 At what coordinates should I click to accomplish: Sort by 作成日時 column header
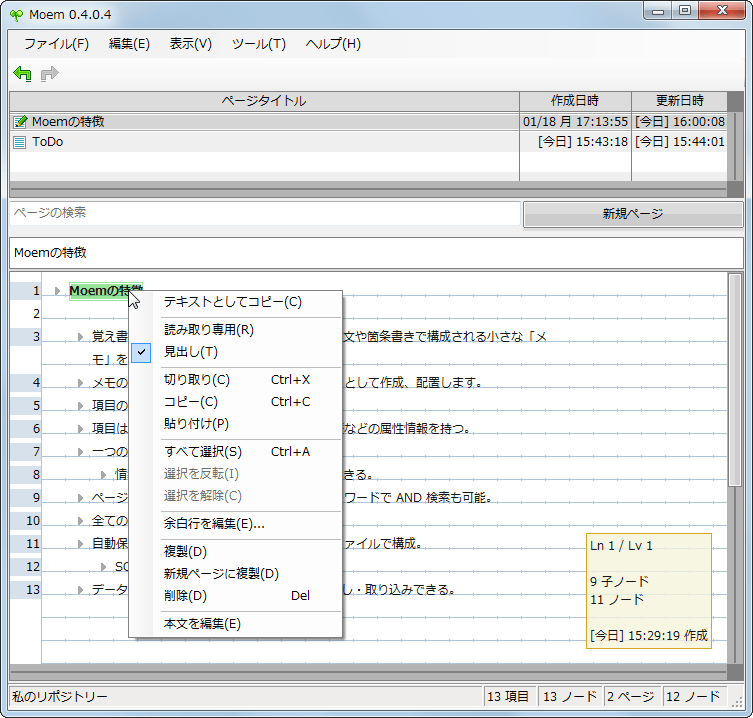pyautogui.click(x=575, y=101)
